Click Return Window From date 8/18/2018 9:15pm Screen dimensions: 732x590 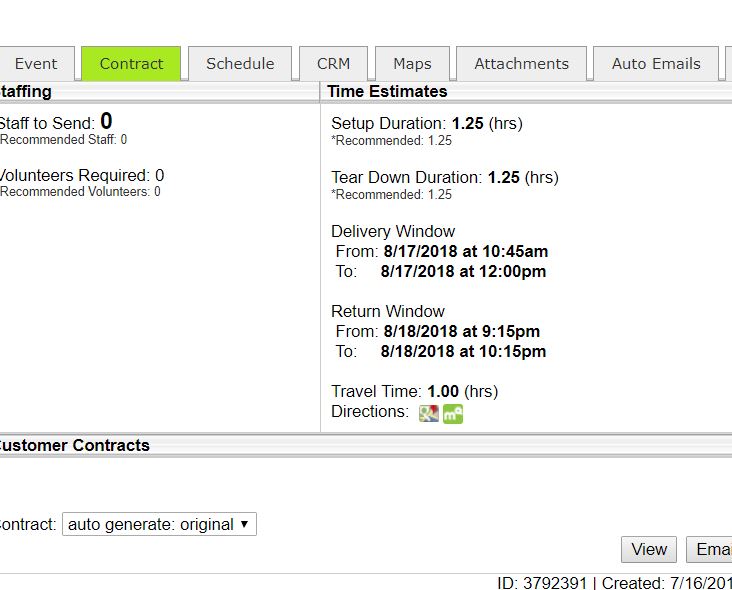click(461, 332)
